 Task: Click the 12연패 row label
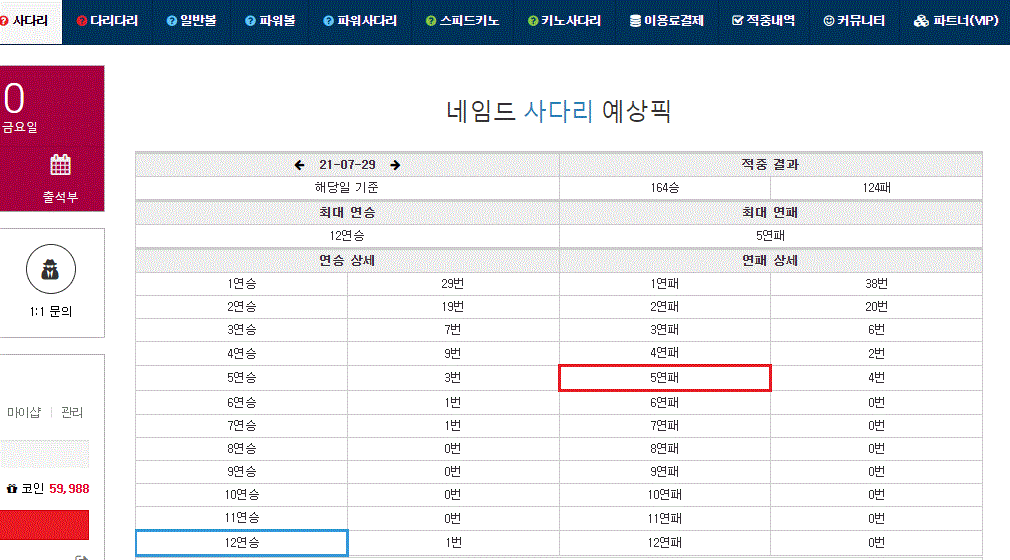point(665,543)
